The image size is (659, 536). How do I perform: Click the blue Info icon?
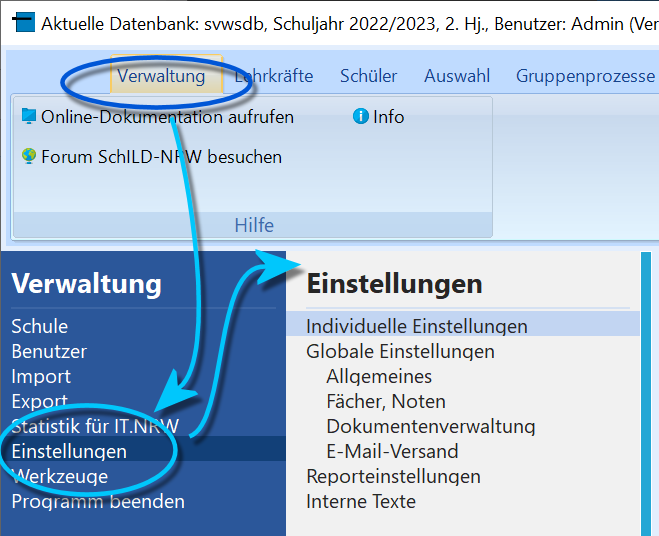point(361,116)
